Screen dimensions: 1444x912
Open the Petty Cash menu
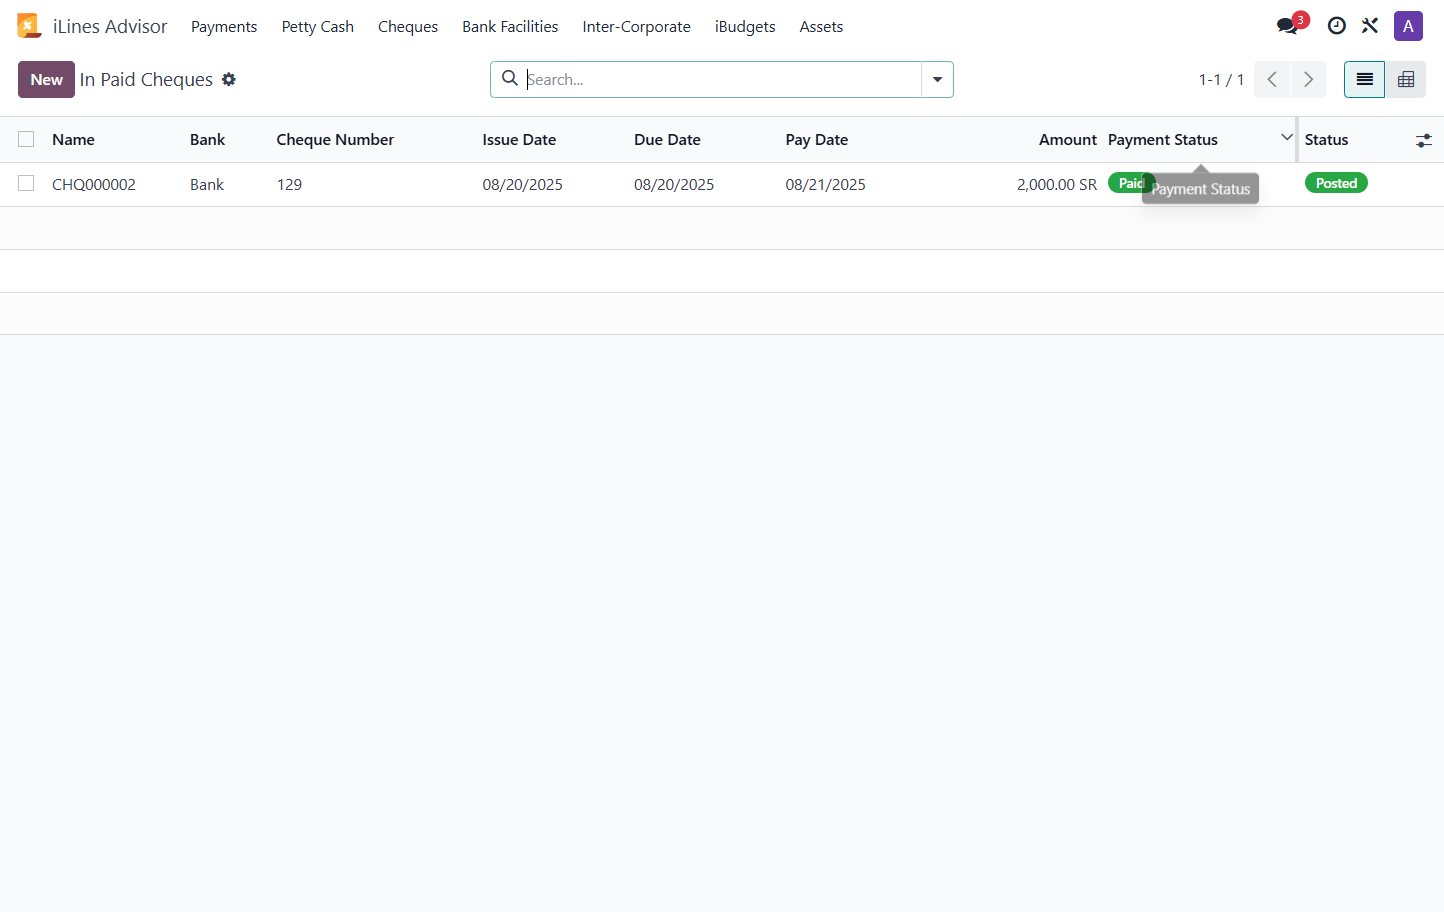coord(318,26)
